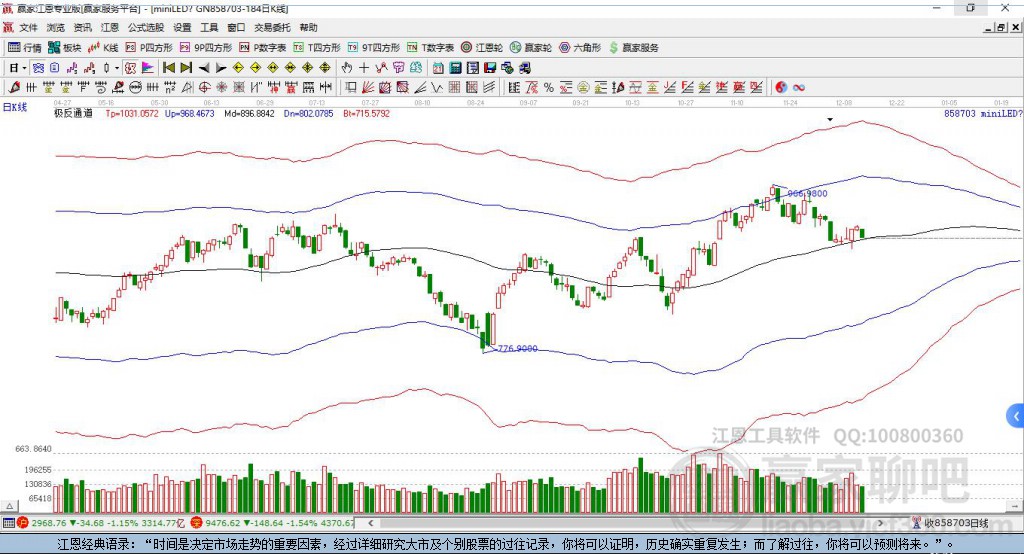
Task: Open the P数字表 tool
Action: click(x=263, y=48)
